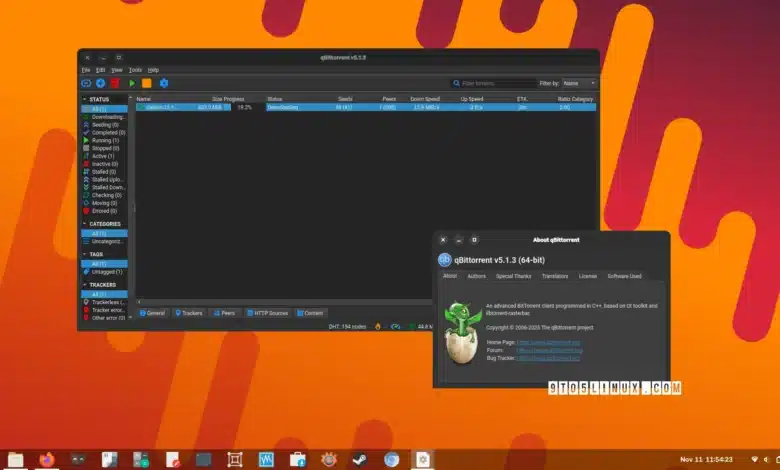Switch to the General details tab
Viewport: 780px width, 470px height.
point(152,313)
